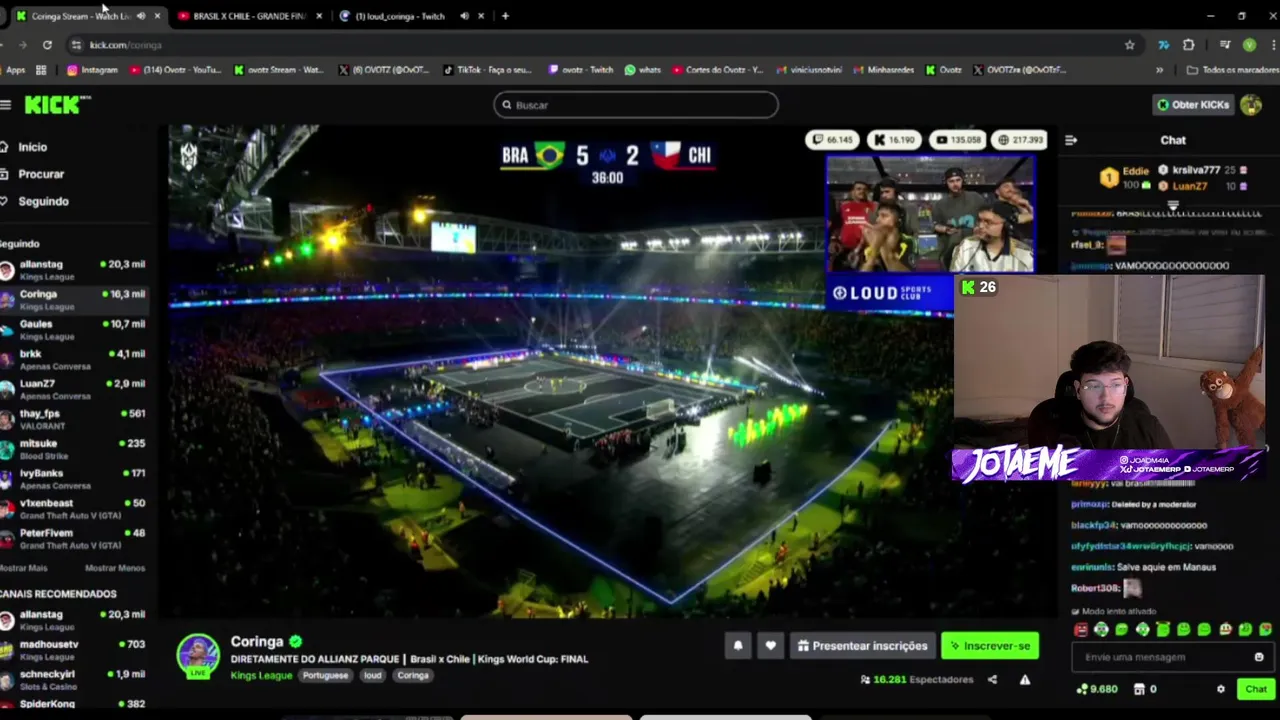This screenshot has height=720, width=1280.
Task: Open Todos os marcadores folder
Action: 1232,70
